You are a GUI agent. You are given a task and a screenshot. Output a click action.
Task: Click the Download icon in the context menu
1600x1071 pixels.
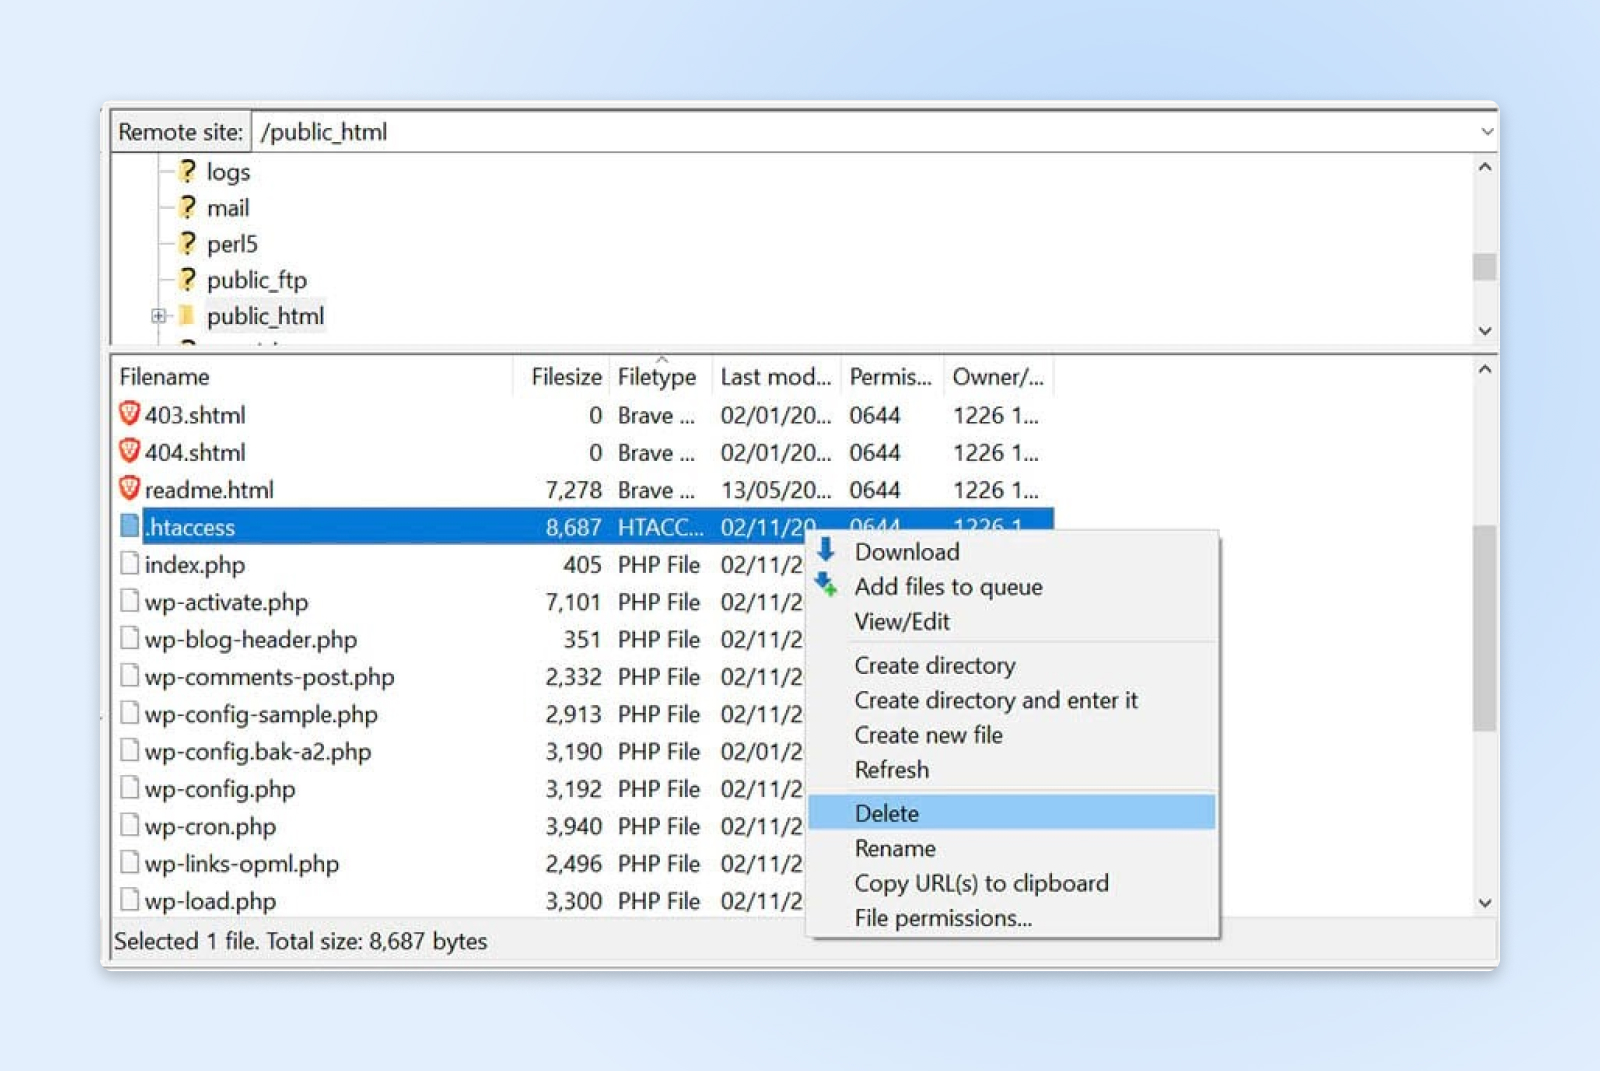[826, 551]
